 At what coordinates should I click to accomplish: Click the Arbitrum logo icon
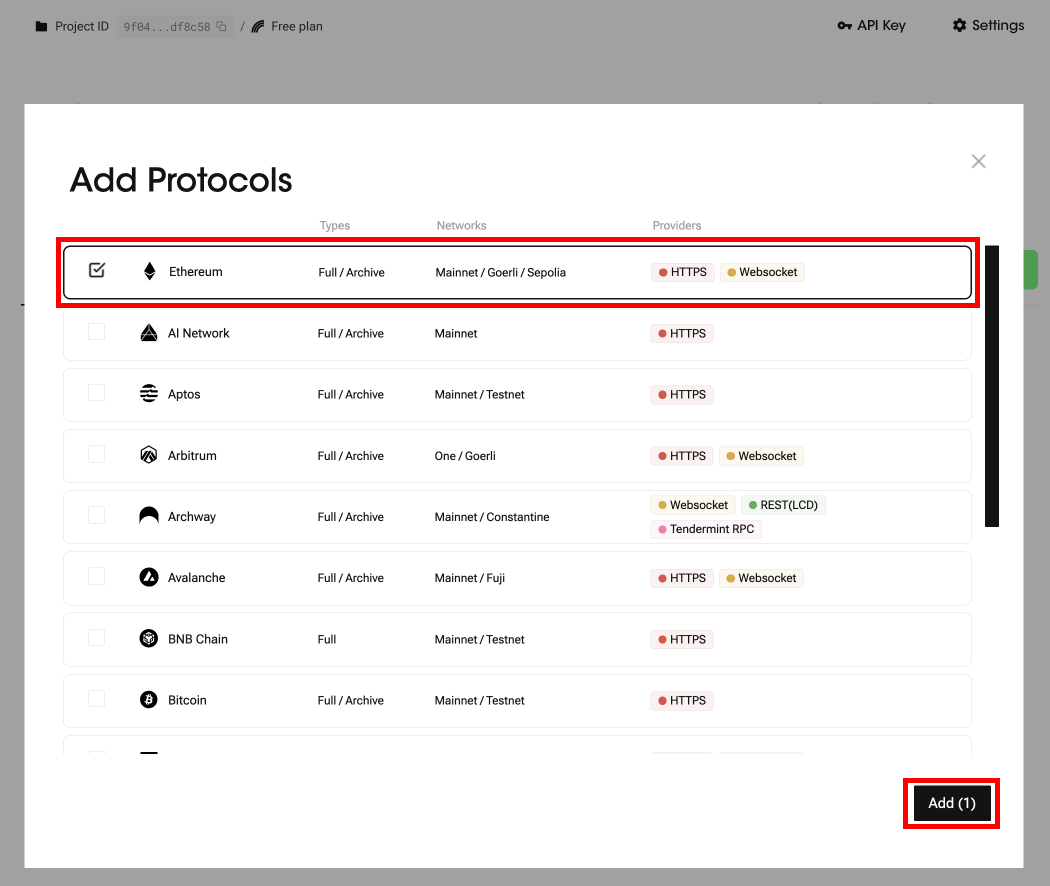click(149, 455)
